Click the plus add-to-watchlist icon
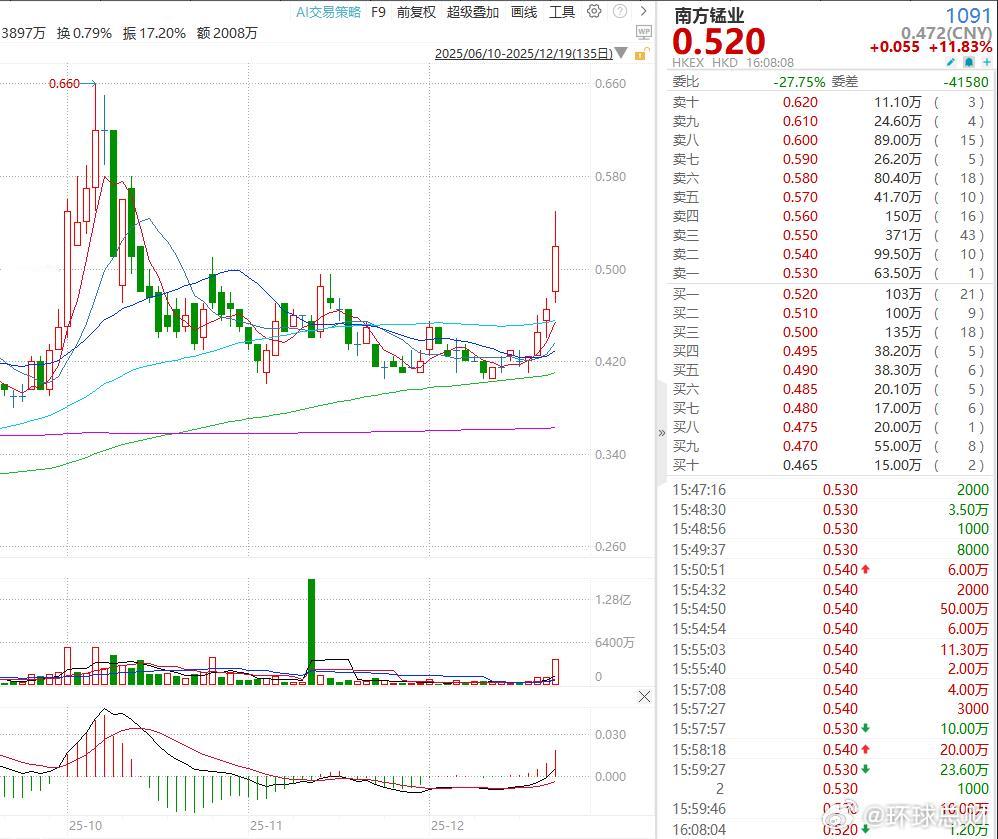Viewport: 998px width, 839px height. point(987,62)
